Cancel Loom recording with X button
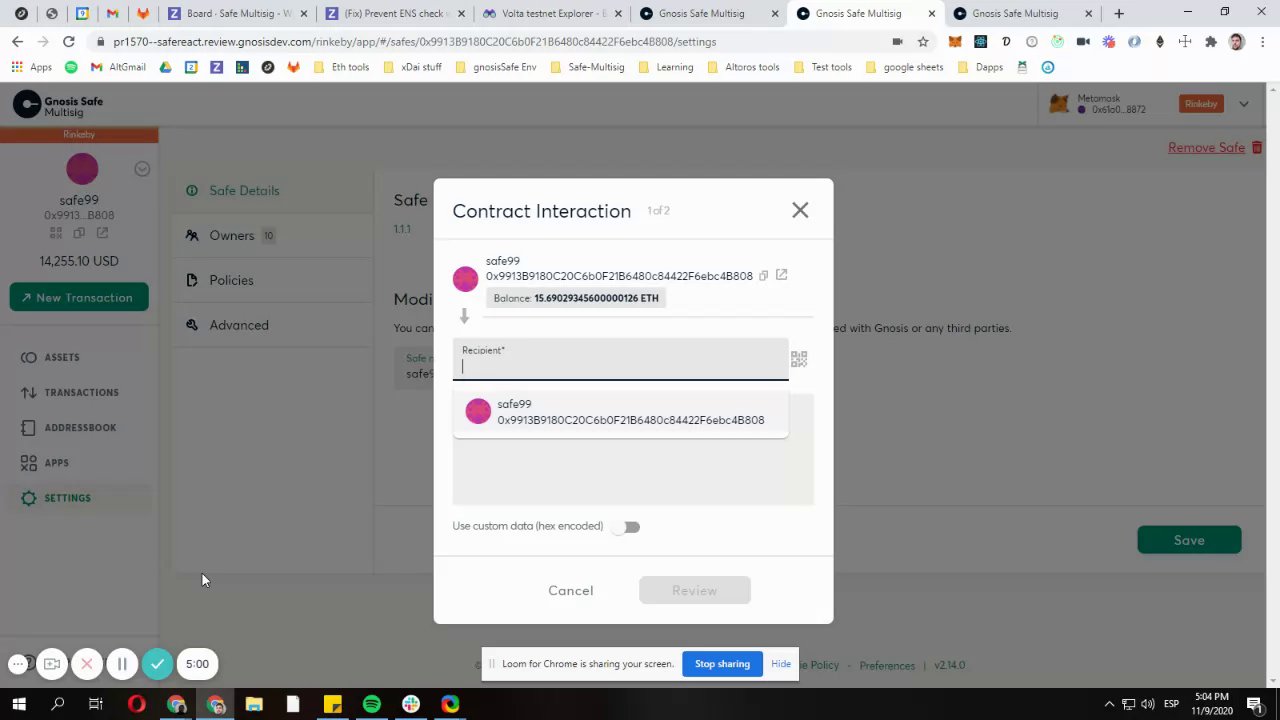The width and height of the screenshot is (1280, 720). 87,664
